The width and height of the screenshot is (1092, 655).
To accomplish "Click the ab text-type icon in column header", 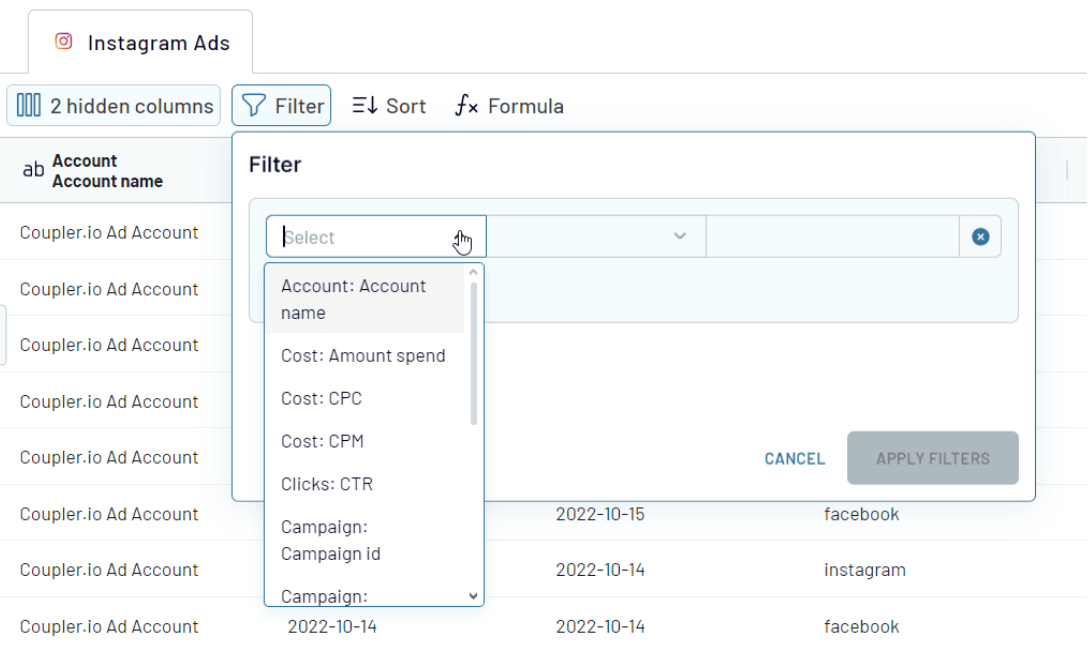I will 33,169.
